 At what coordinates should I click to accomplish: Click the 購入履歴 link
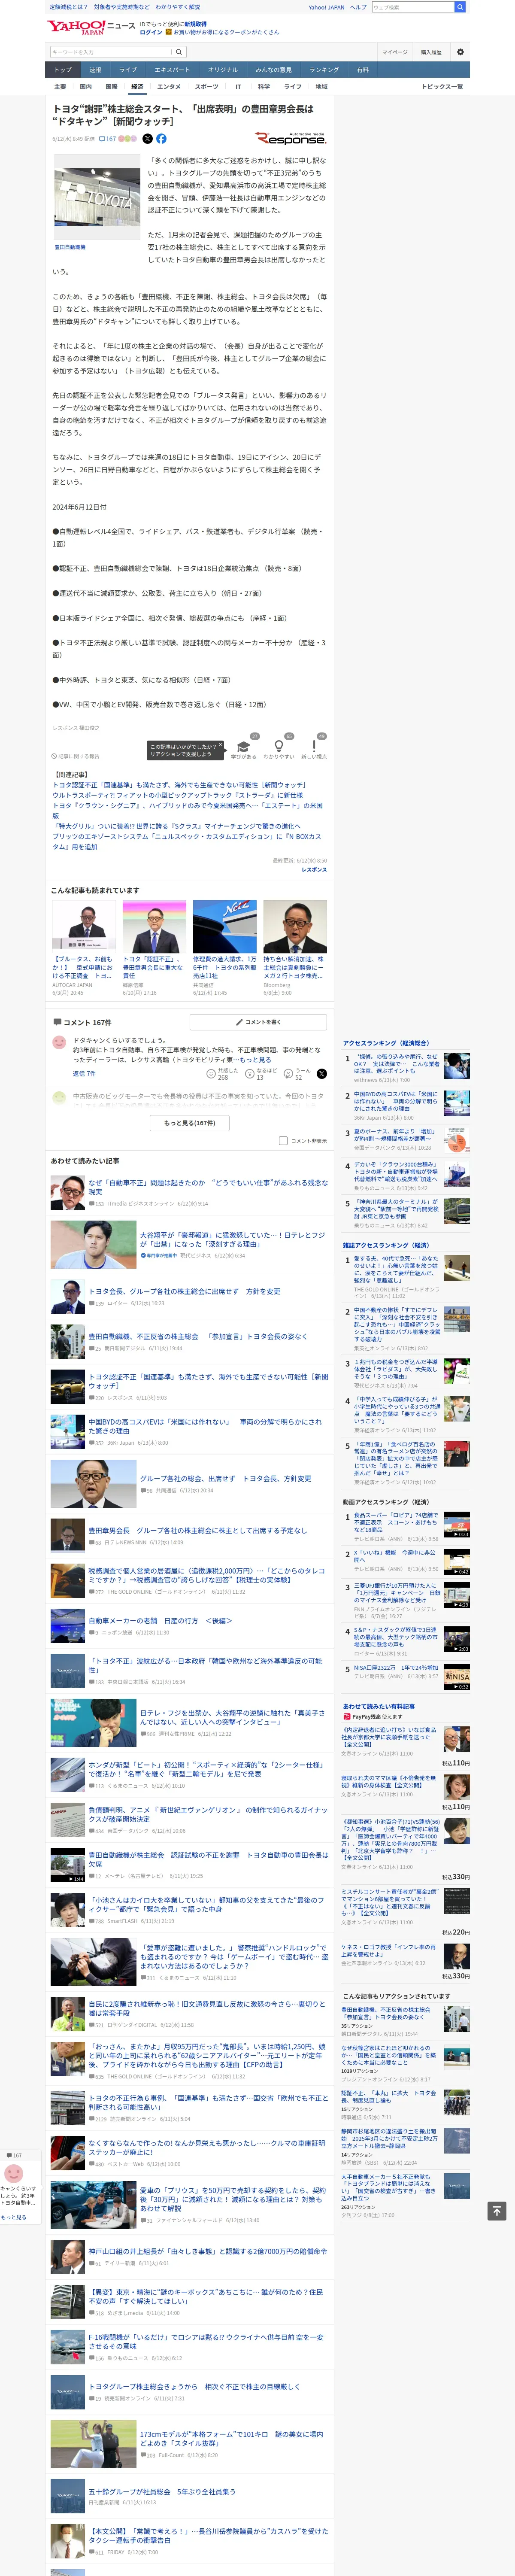(431, 52)
